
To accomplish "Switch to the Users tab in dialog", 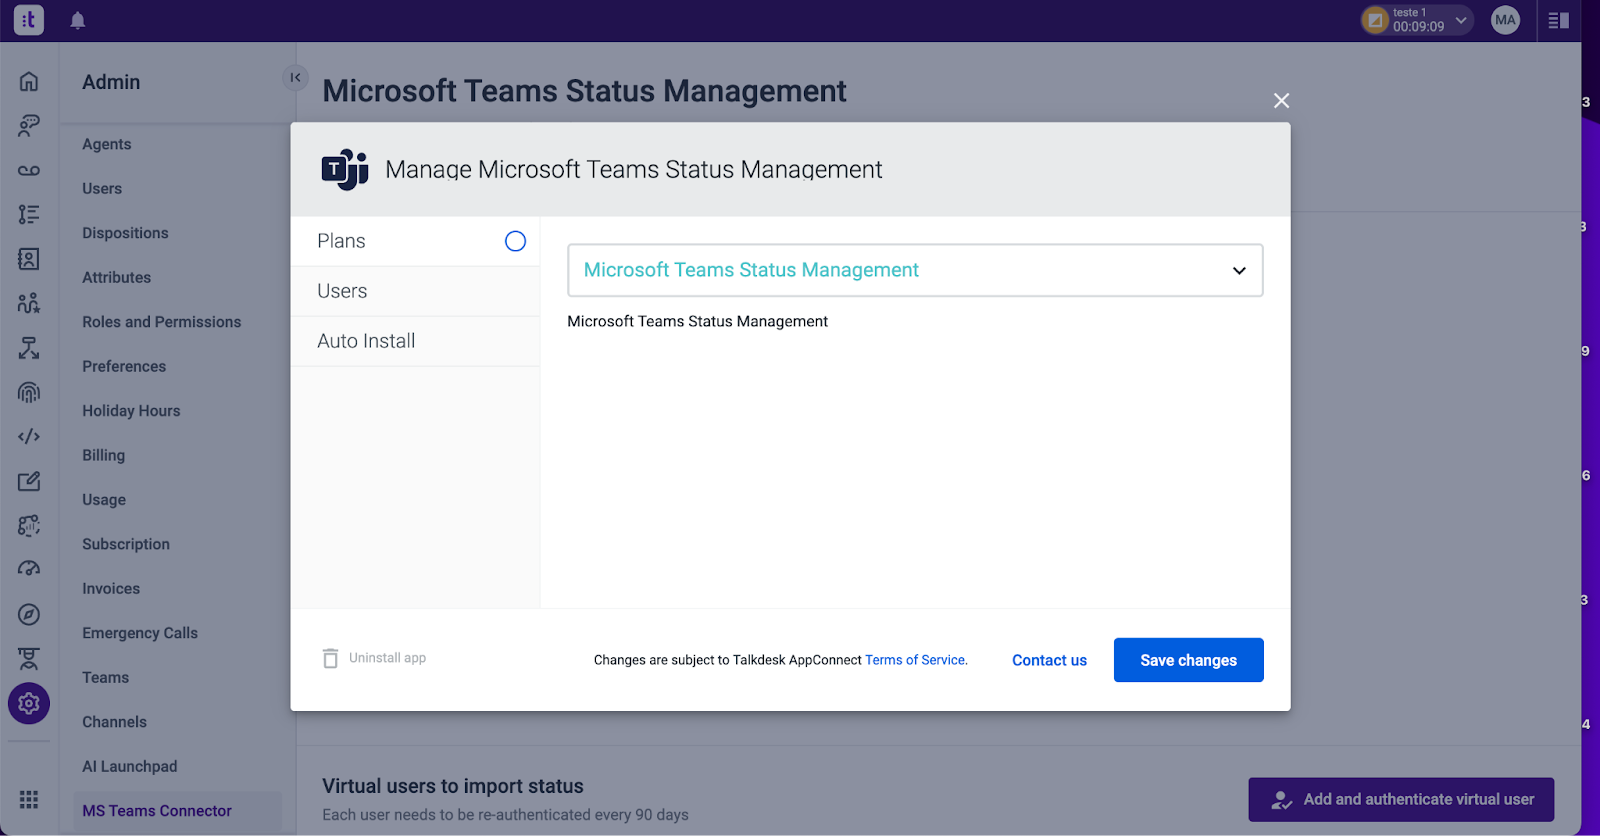I will pos(415,291).
